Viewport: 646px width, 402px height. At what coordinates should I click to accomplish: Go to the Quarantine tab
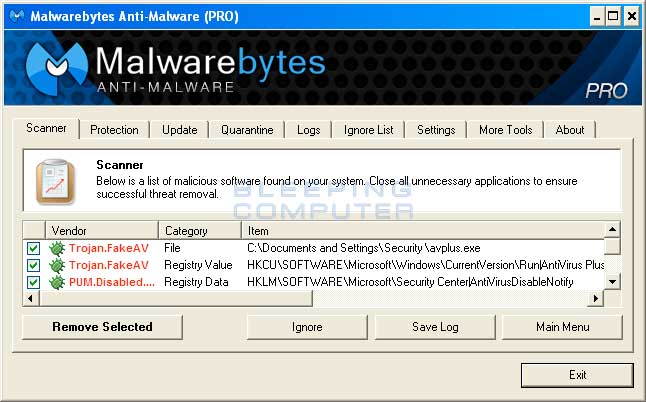pyautogui.click(x=247, y=130)
